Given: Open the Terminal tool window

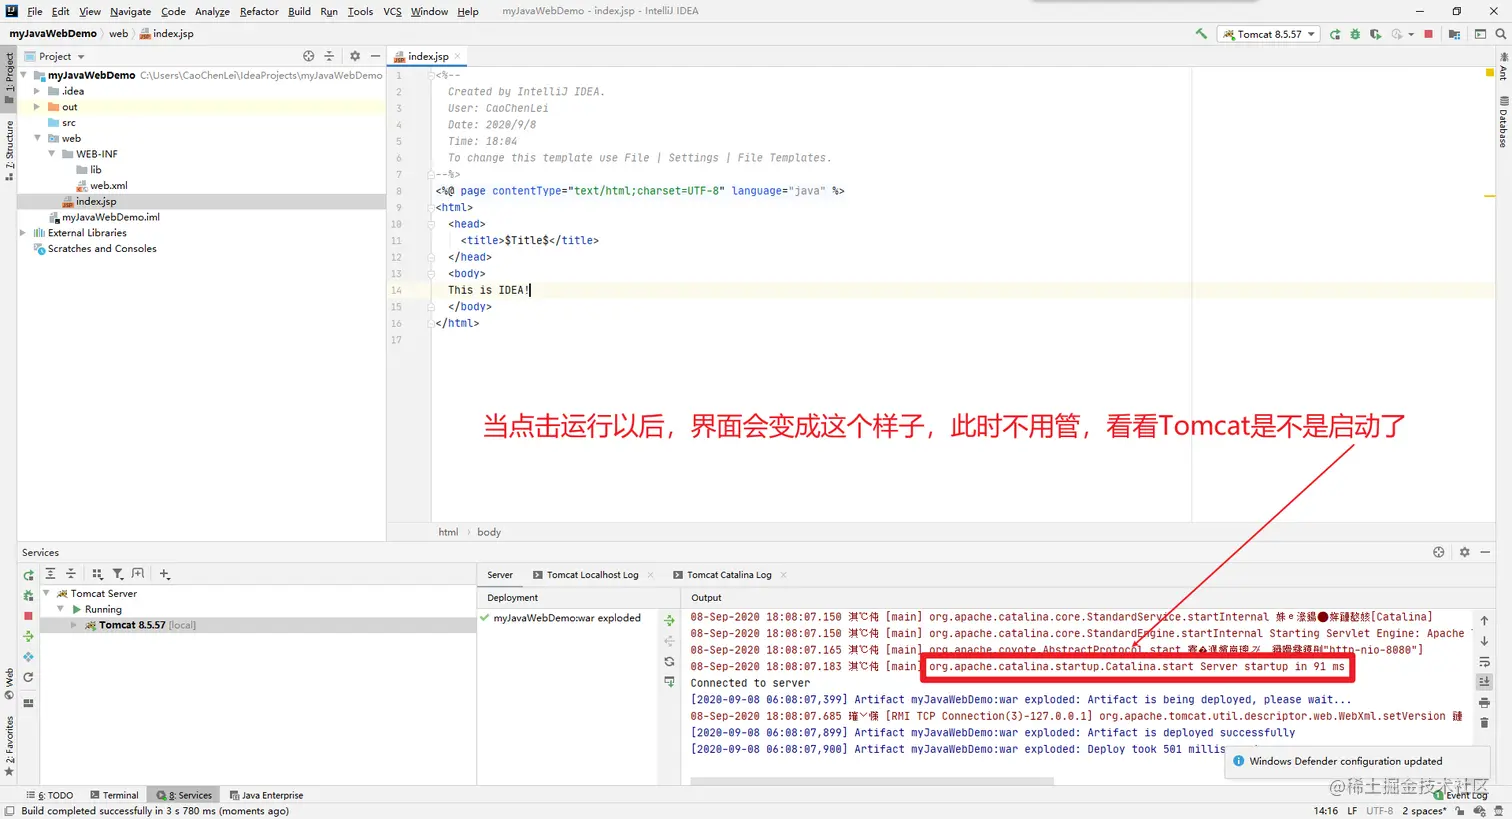Looking at the screenshot, I should 115,795.
